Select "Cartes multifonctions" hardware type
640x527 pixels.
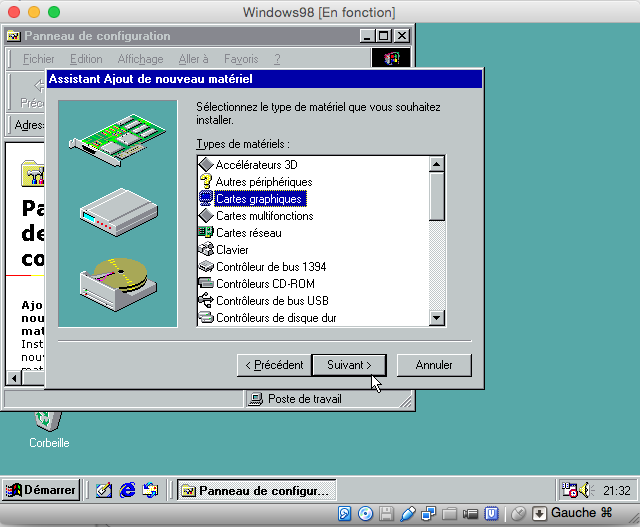pyautogui.click(x=264, y=216)
